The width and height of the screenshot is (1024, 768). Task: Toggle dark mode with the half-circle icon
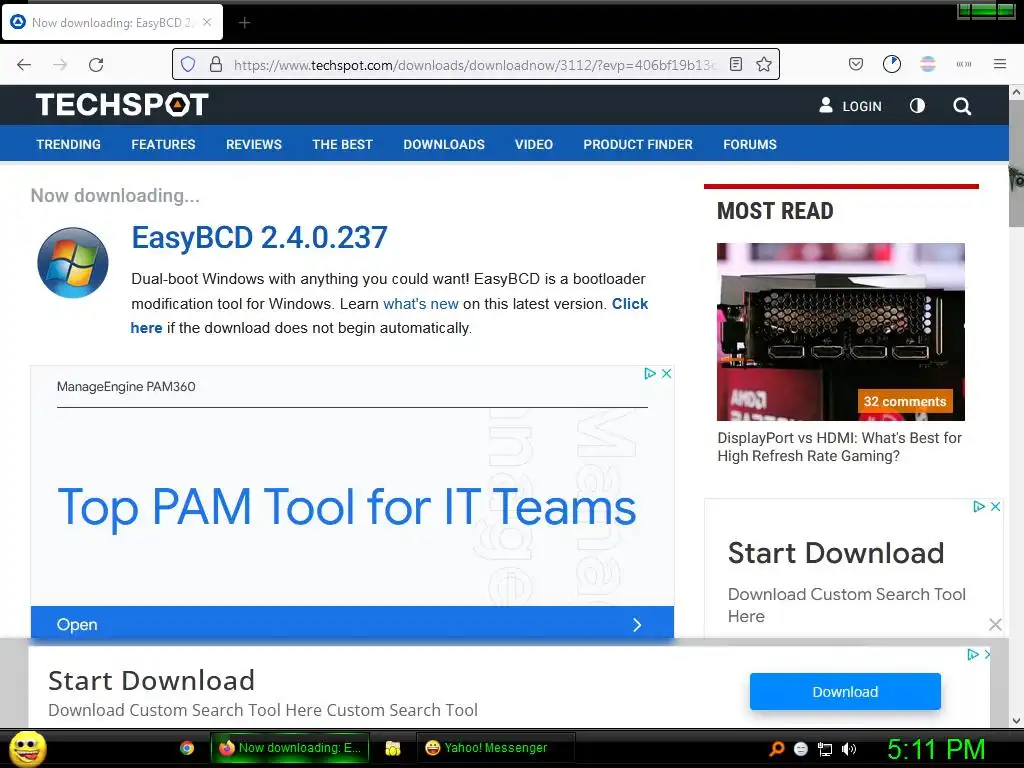point(917,106)
